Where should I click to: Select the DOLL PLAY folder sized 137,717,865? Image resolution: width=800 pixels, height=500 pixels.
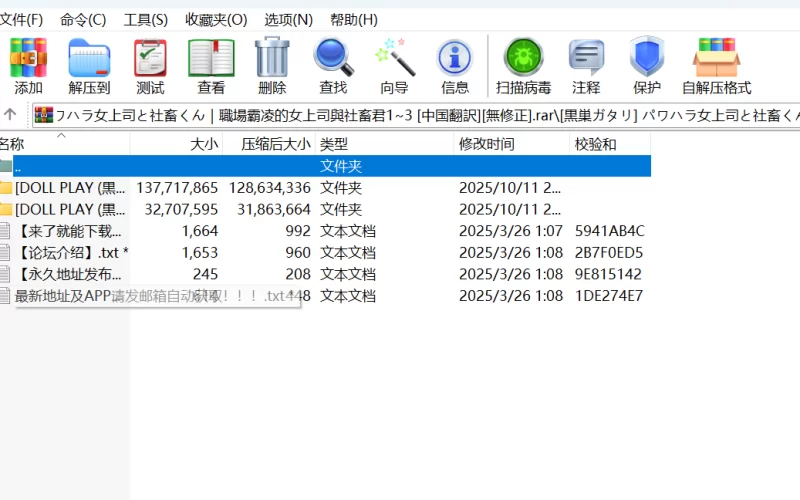click(x=326, y=188)
